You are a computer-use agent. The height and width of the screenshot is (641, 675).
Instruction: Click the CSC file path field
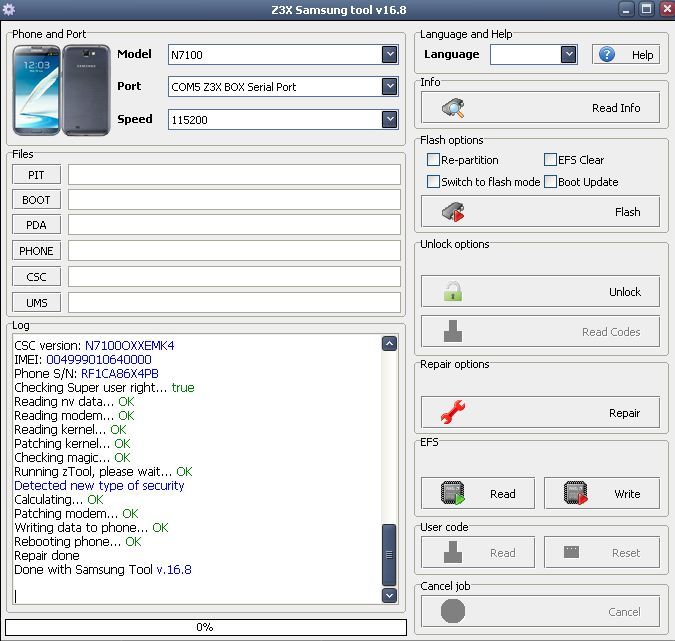point(234,277)
